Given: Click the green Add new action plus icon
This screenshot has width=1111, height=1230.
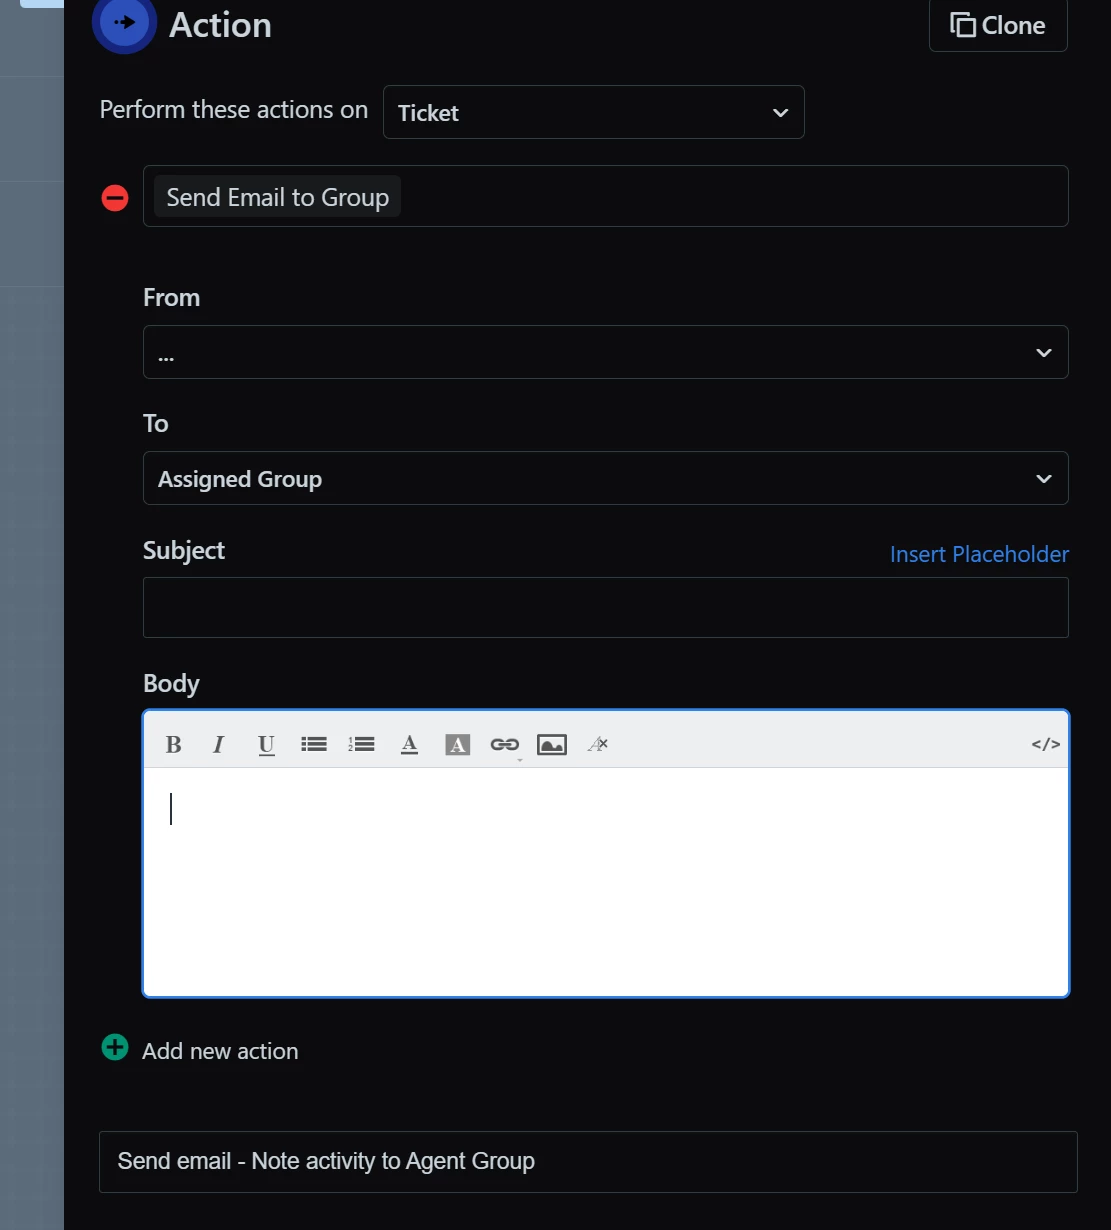Looking at the screenshot, I should click(115, 1047).
